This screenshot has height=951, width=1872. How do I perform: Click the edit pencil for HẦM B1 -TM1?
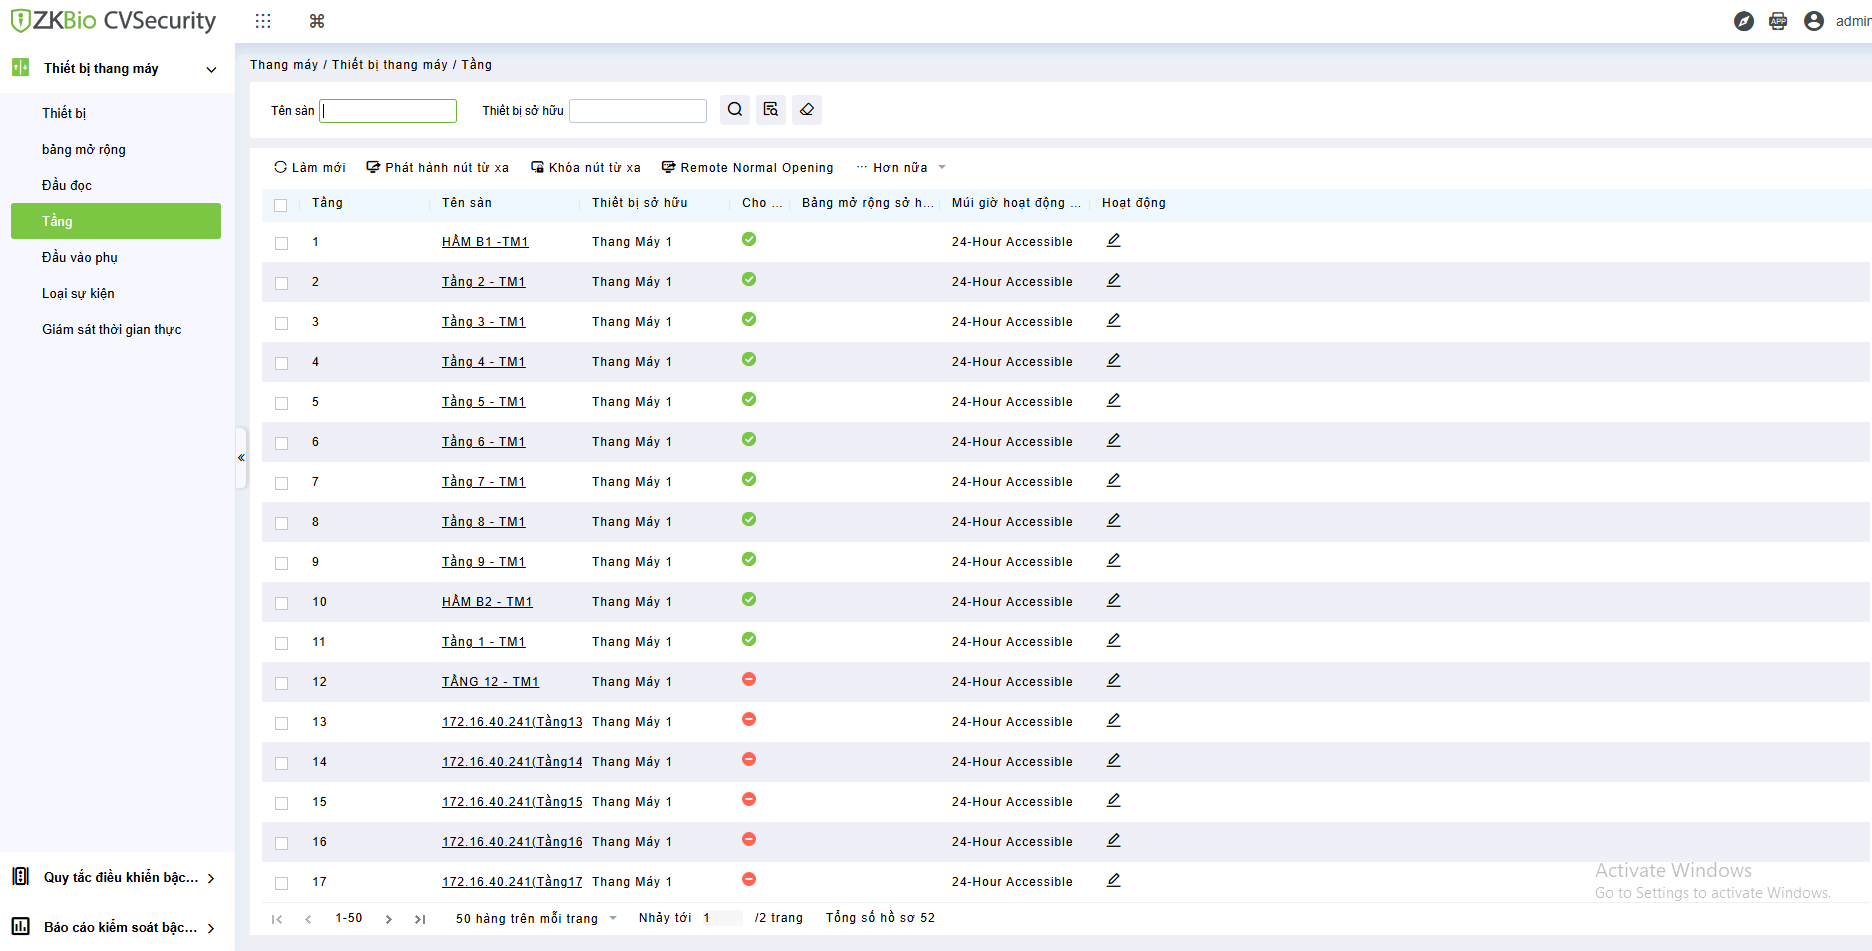1113,241
